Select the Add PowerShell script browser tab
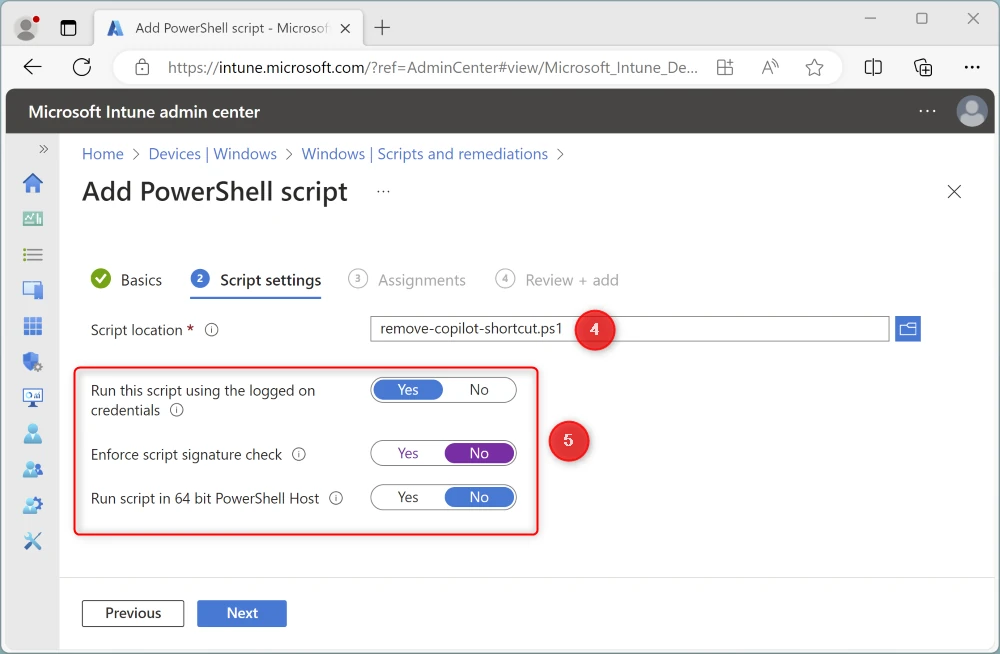 (x=230, y=28)
